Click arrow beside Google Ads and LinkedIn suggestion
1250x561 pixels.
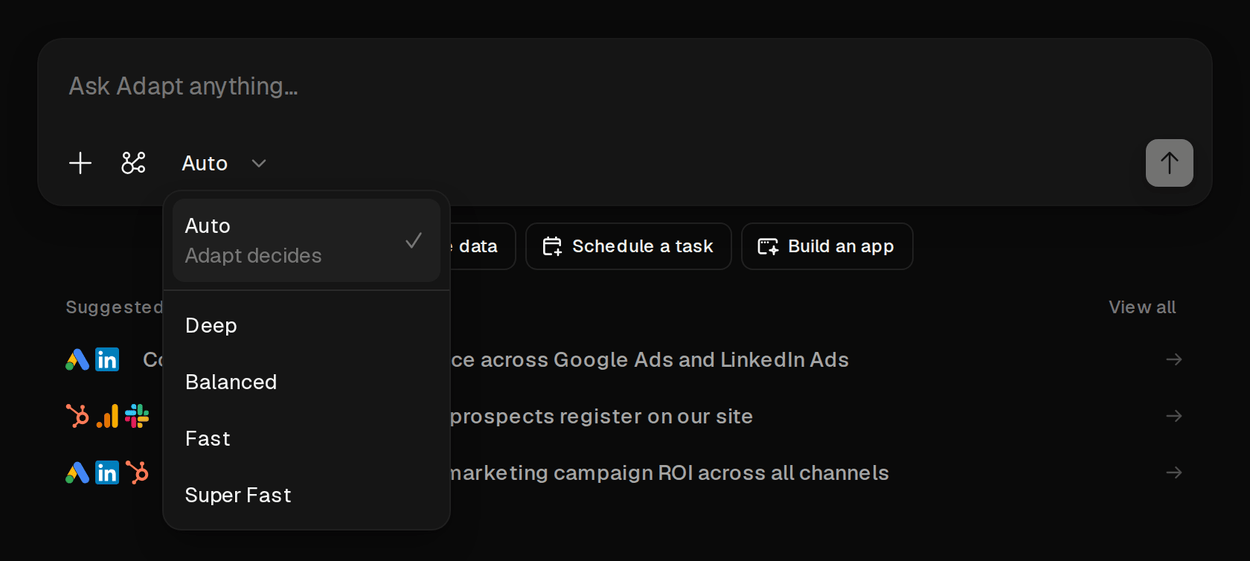click(x=1174, y=359)
